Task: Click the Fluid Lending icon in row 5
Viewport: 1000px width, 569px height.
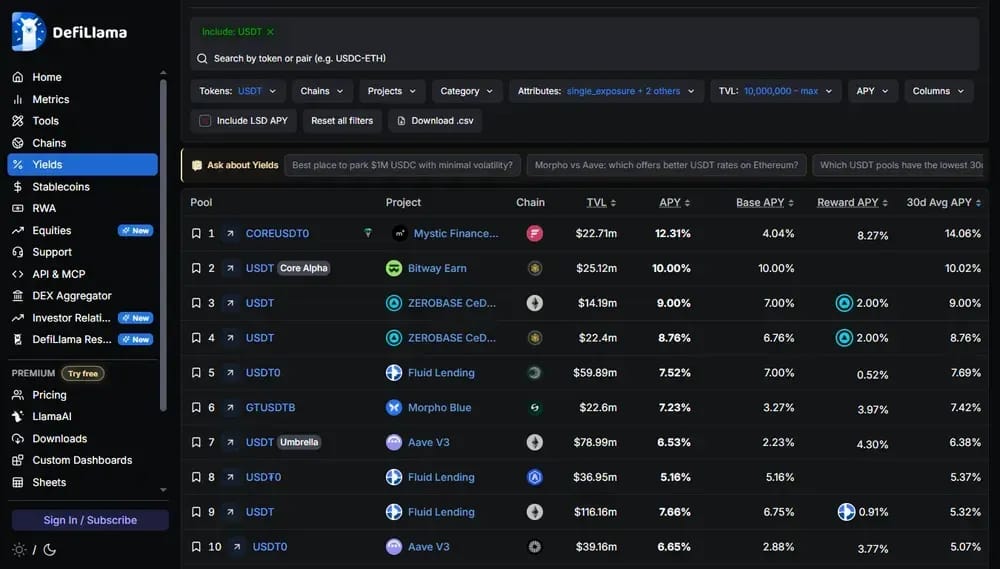Action: click(394, 373)
